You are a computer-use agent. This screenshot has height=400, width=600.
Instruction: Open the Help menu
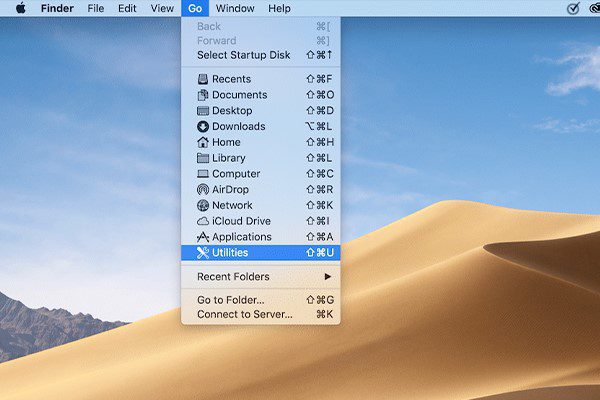click(279, 8)
